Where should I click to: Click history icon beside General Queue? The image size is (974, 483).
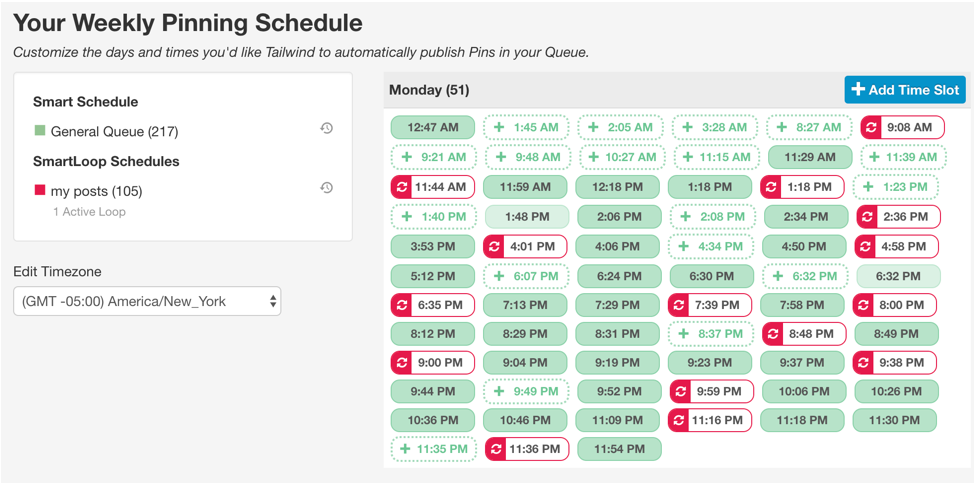pos(327,129)
